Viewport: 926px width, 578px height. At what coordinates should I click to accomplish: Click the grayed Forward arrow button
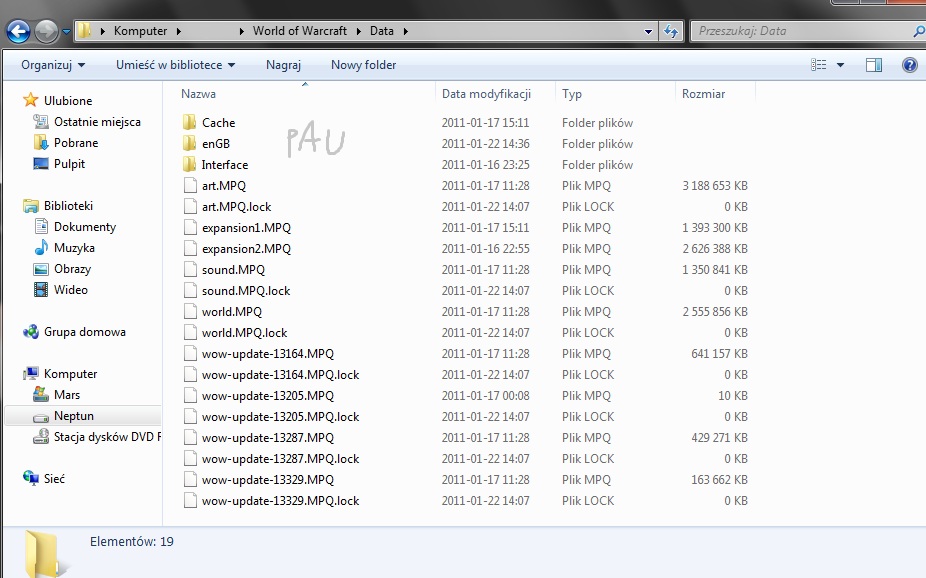[x=46, y=31]
